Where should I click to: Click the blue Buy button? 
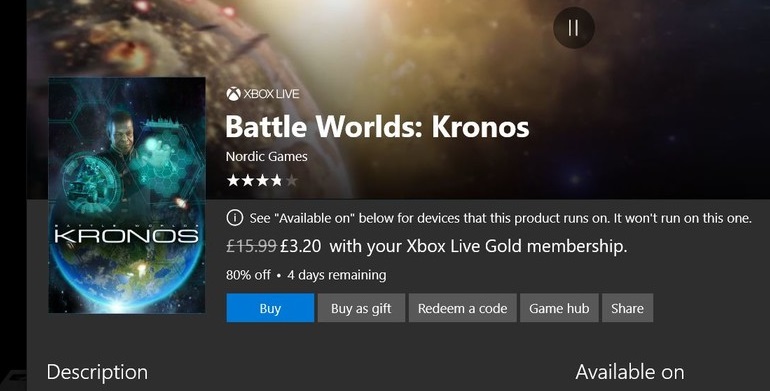[x=270, y=308]
